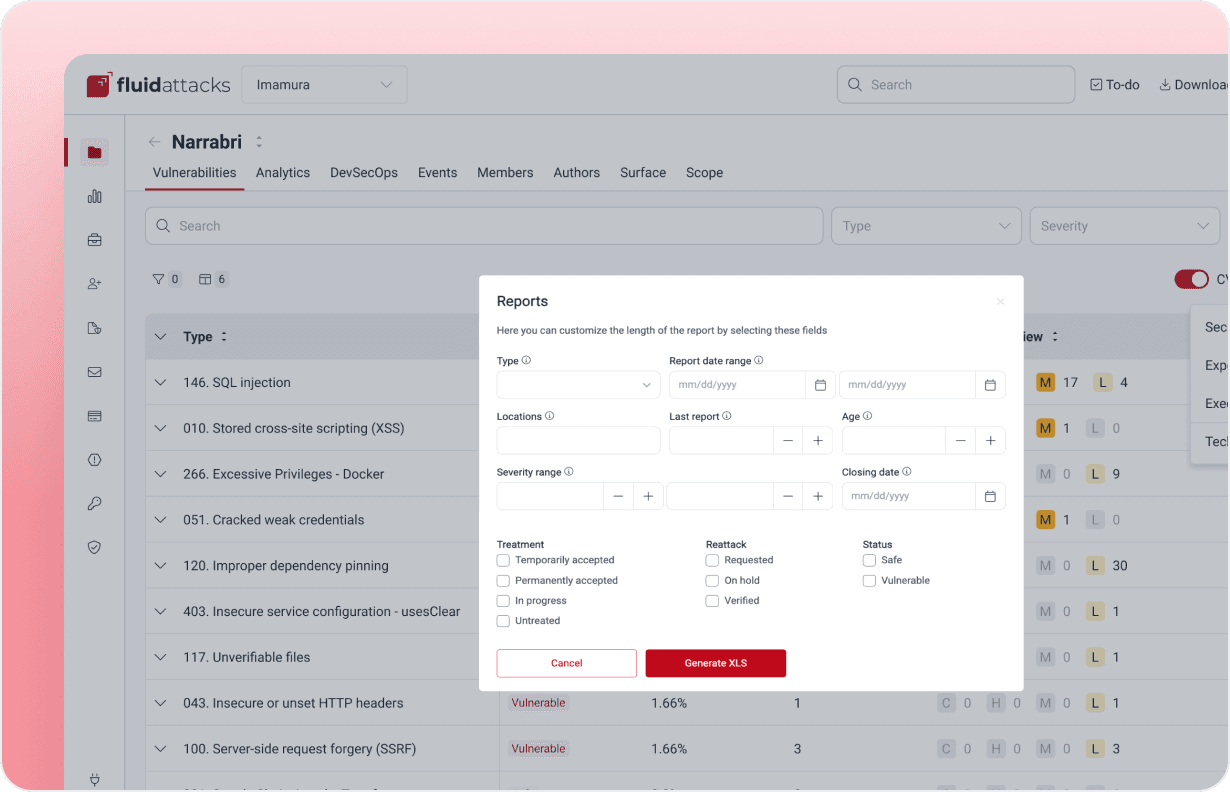Open the Type filter dropdown behind dialog

tap(926, 226)
